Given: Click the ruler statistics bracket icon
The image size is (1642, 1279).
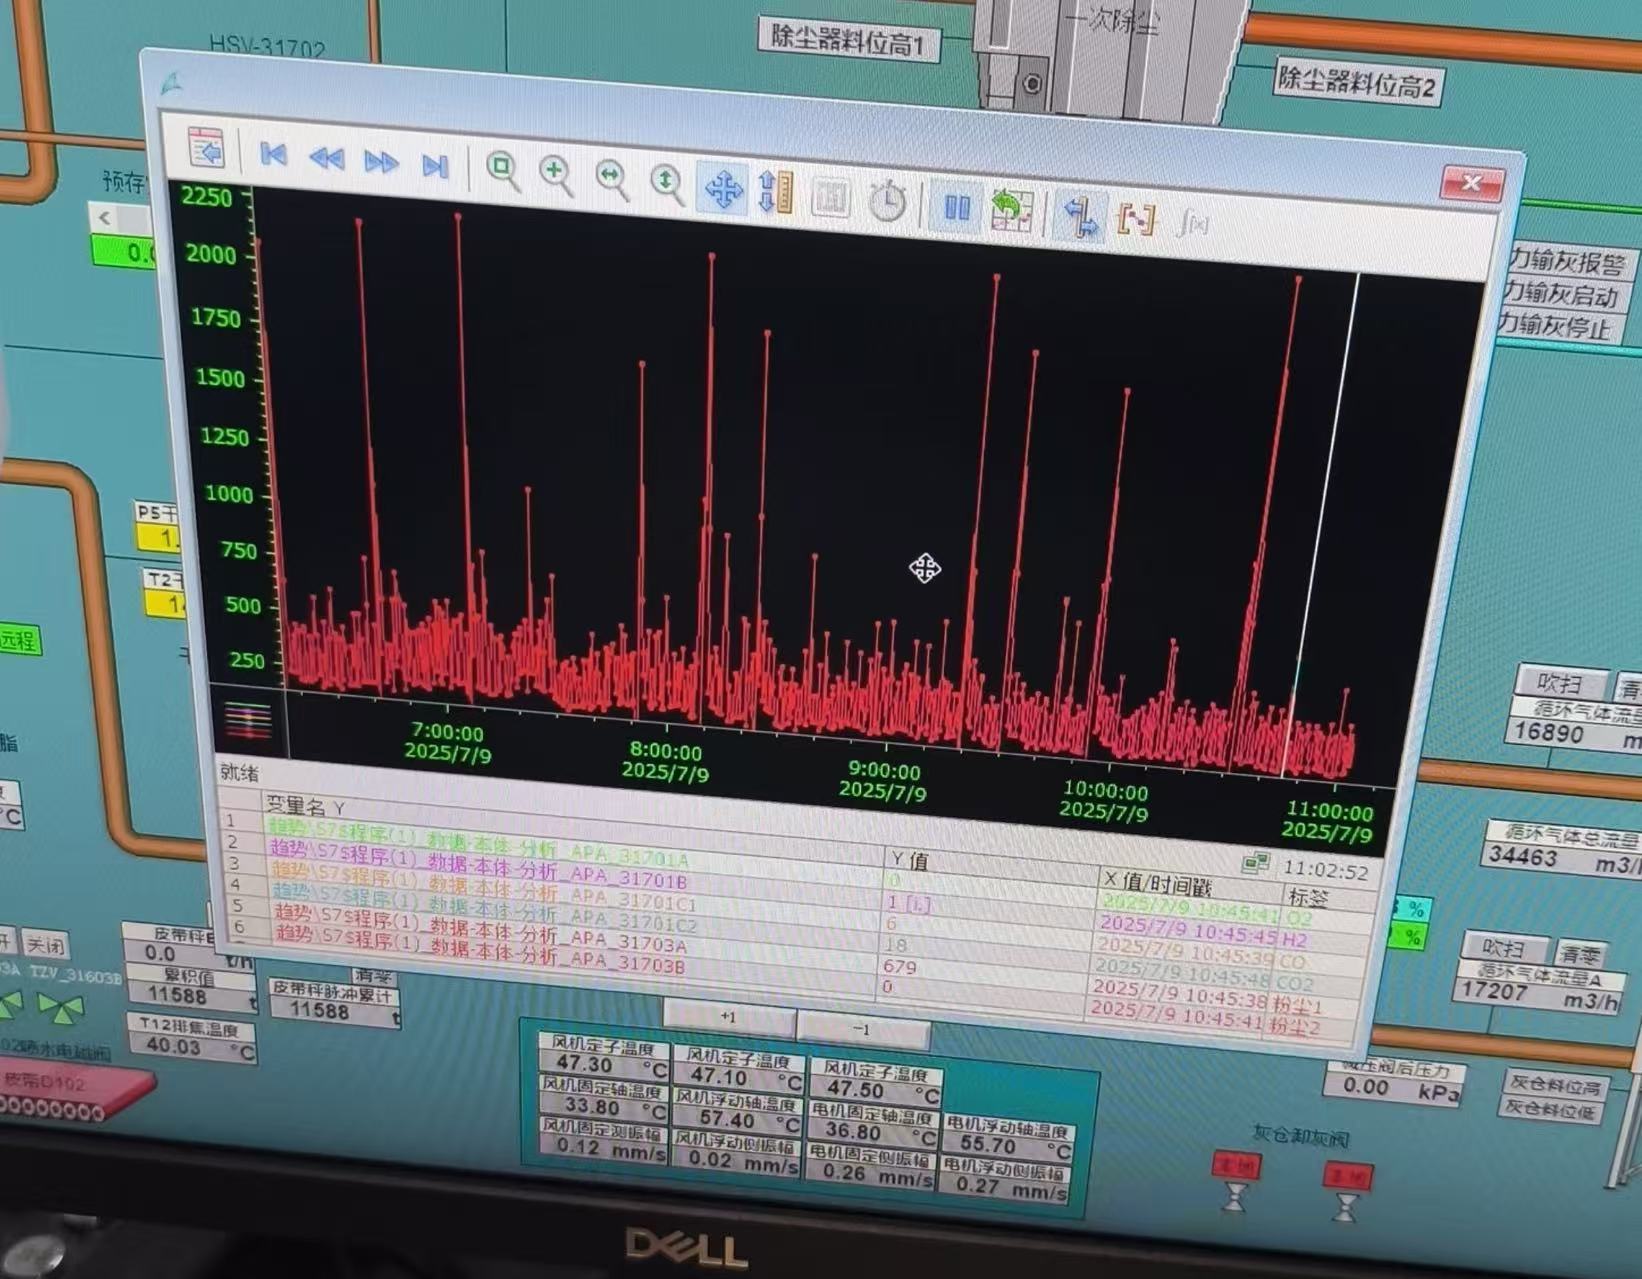Looking at the screenshot, I should [x=1136, y=219].
